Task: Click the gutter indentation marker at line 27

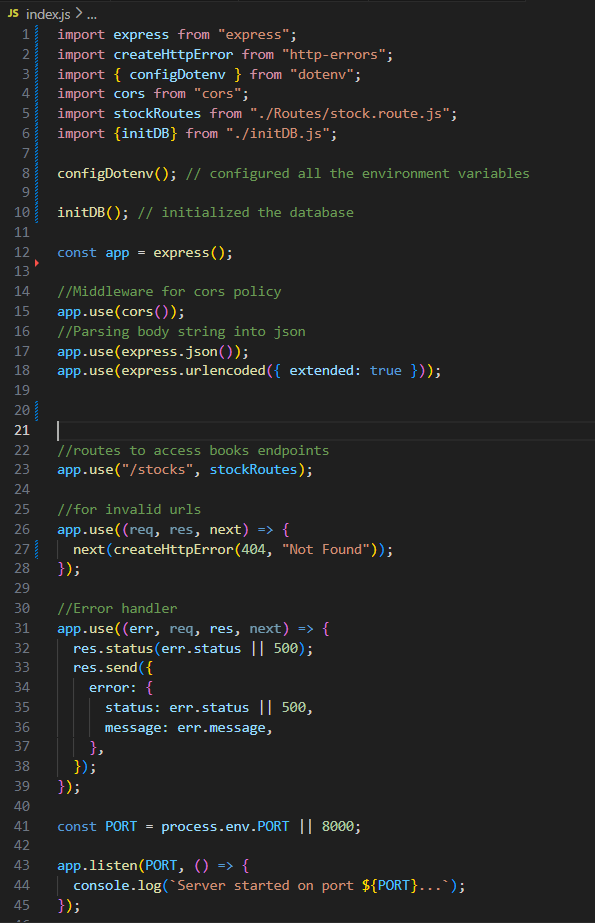Action: click(x=34, y=548)
